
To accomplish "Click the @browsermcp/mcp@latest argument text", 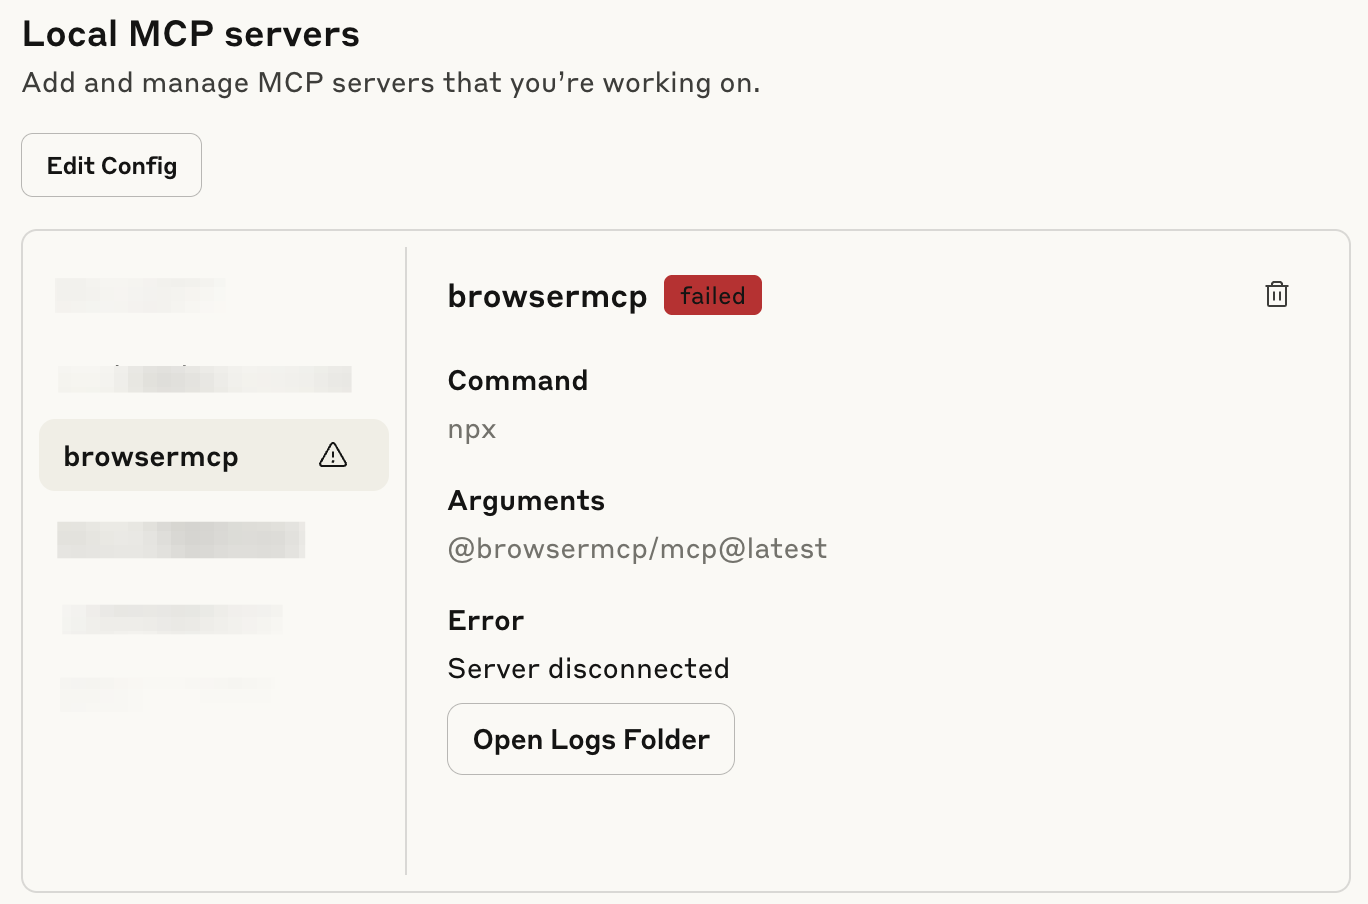I will (x=638, y=548).
